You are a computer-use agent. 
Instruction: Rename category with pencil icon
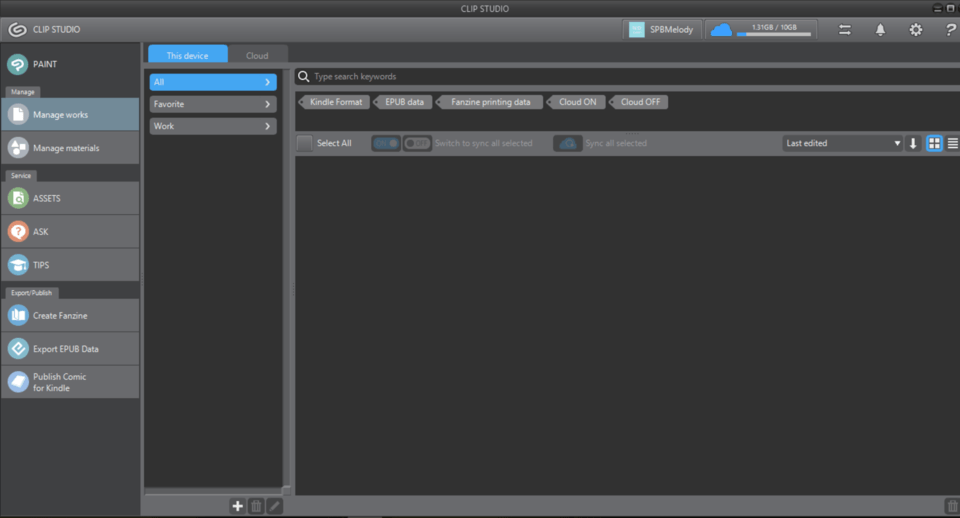coord(274,506)
